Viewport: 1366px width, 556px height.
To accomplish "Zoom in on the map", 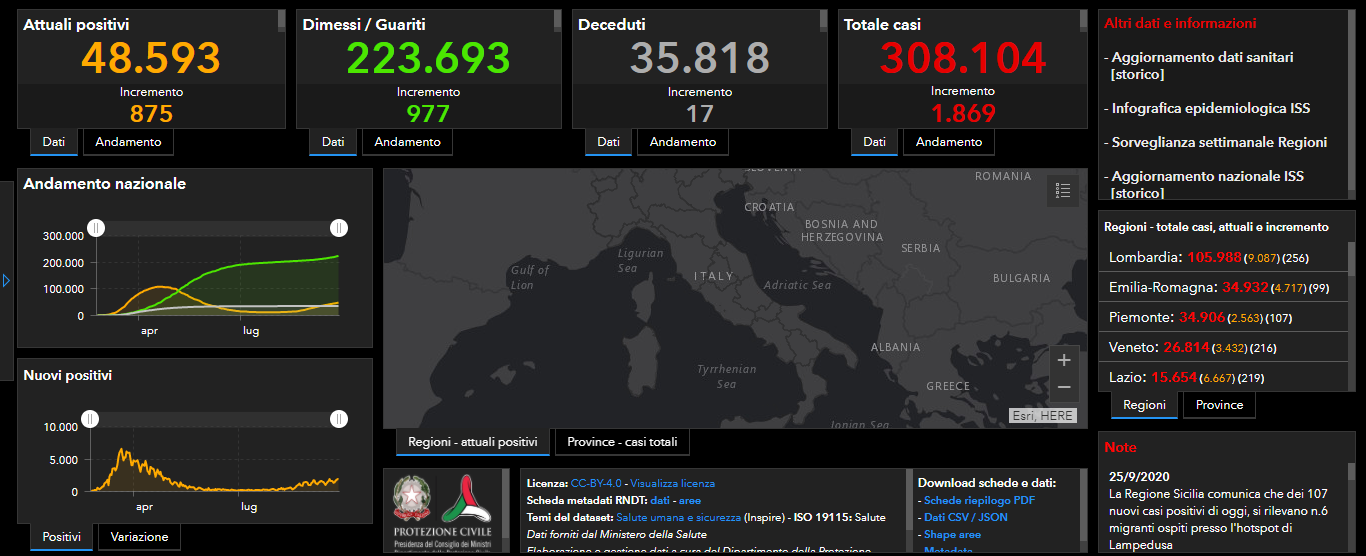I will (x=1063, y=360).
